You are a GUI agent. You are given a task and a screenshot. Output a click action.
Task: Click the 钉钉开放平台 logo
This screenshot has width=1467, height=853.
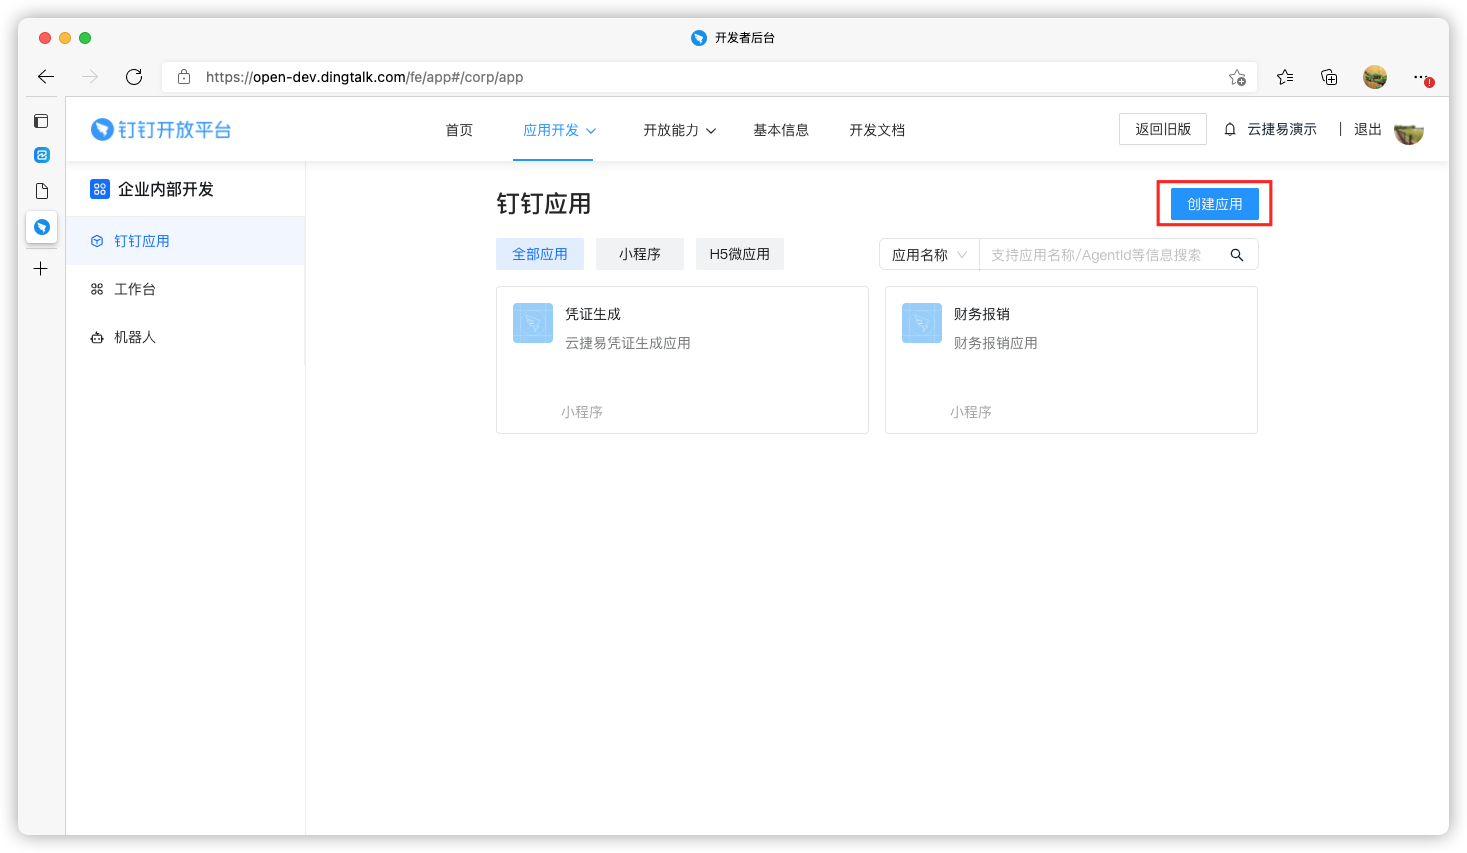click(x=161, y=129)
